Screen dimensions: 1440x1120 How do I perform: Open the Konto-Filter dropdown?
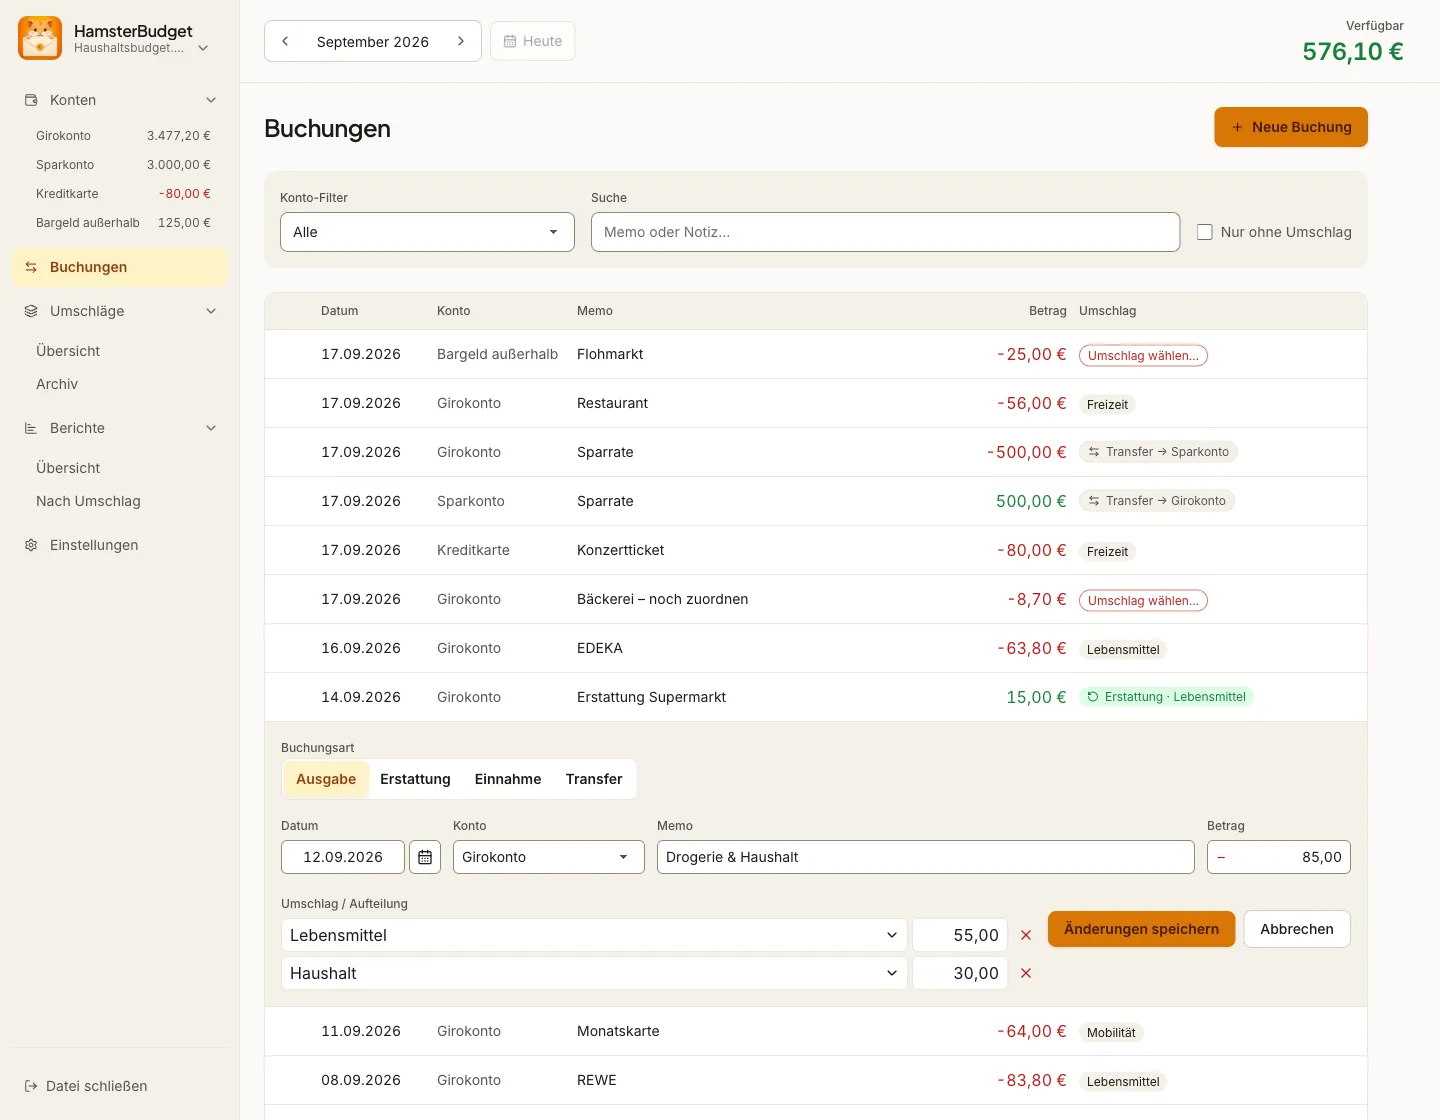[x=427, y=232]
